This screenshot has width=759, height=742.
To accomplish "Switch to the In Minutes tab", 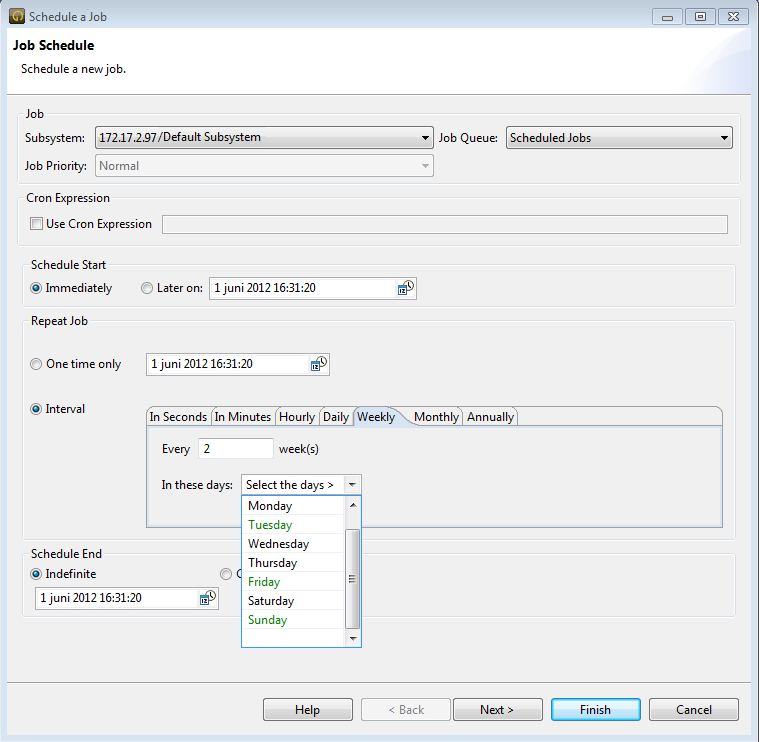I will [x=242, y=417].
